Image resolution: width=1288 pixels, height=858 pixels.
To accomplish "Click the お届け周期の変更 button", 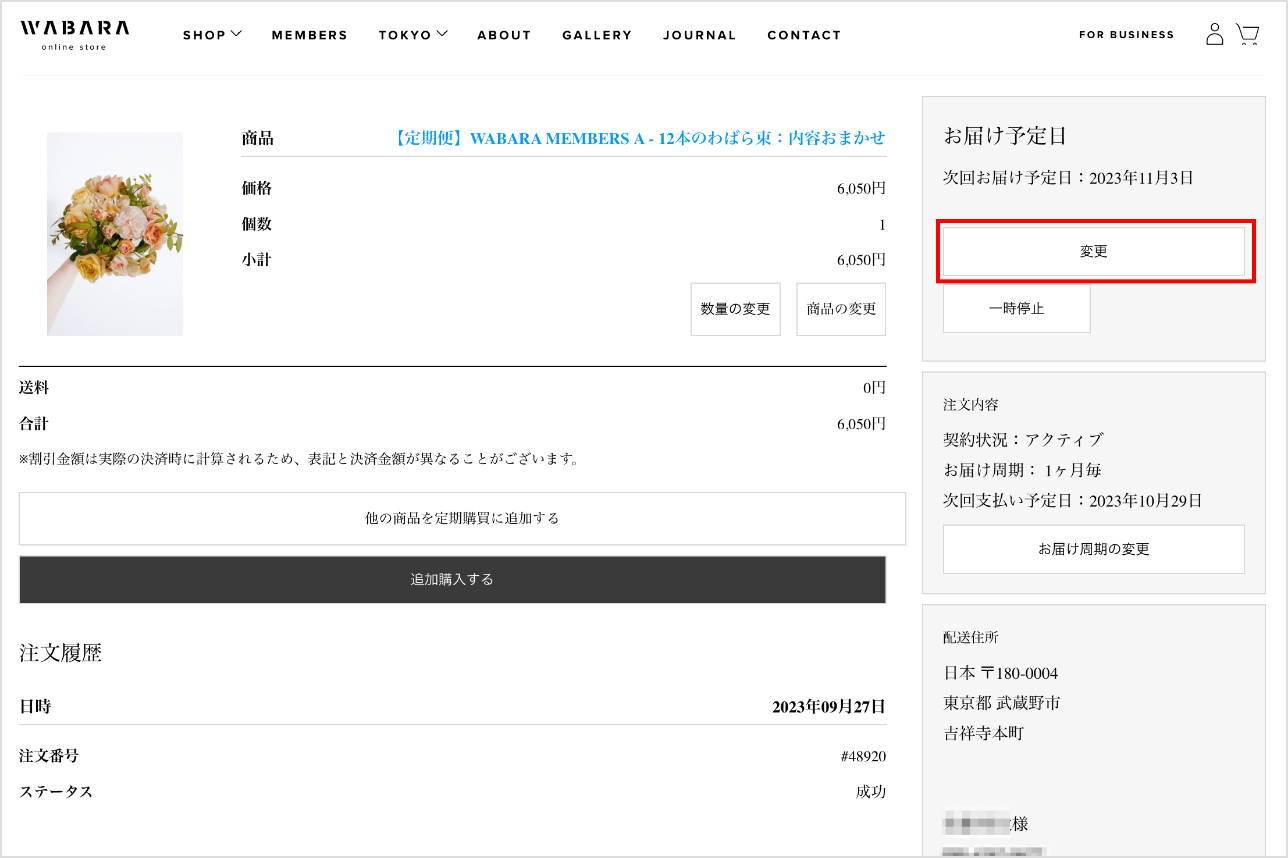I will click(1093, 549).
